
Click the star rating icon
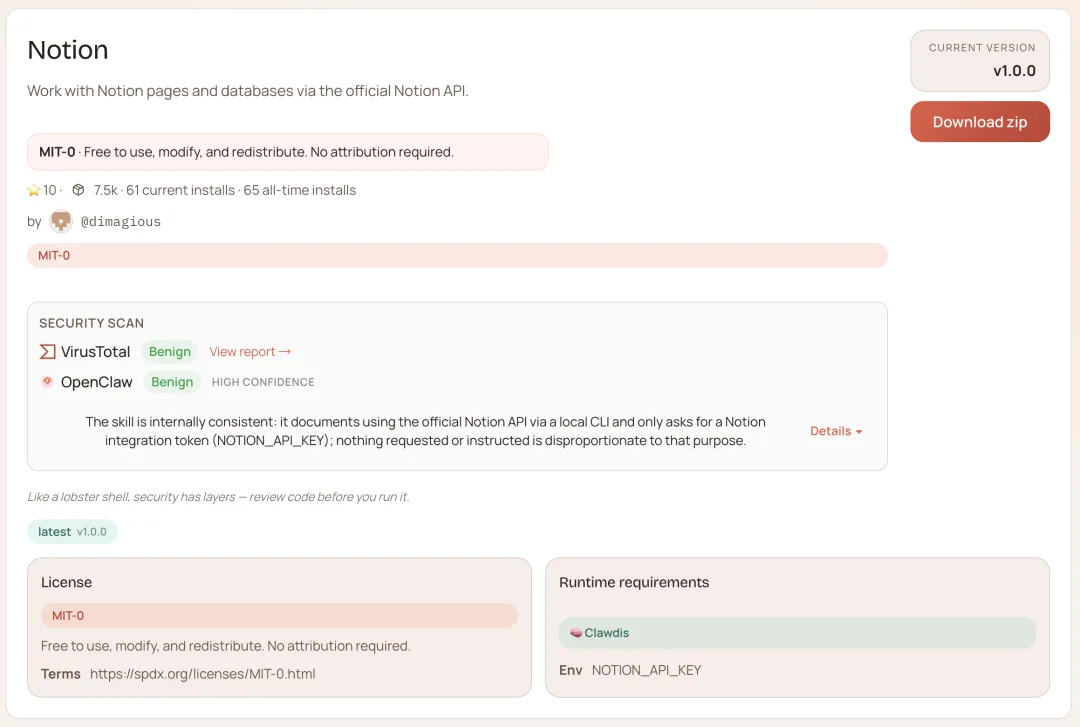[x=34, y=190]
